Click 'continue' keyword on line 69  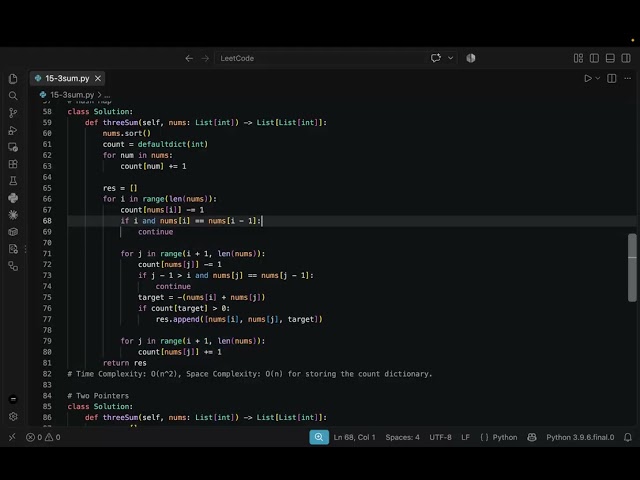[x=156, y=232]
